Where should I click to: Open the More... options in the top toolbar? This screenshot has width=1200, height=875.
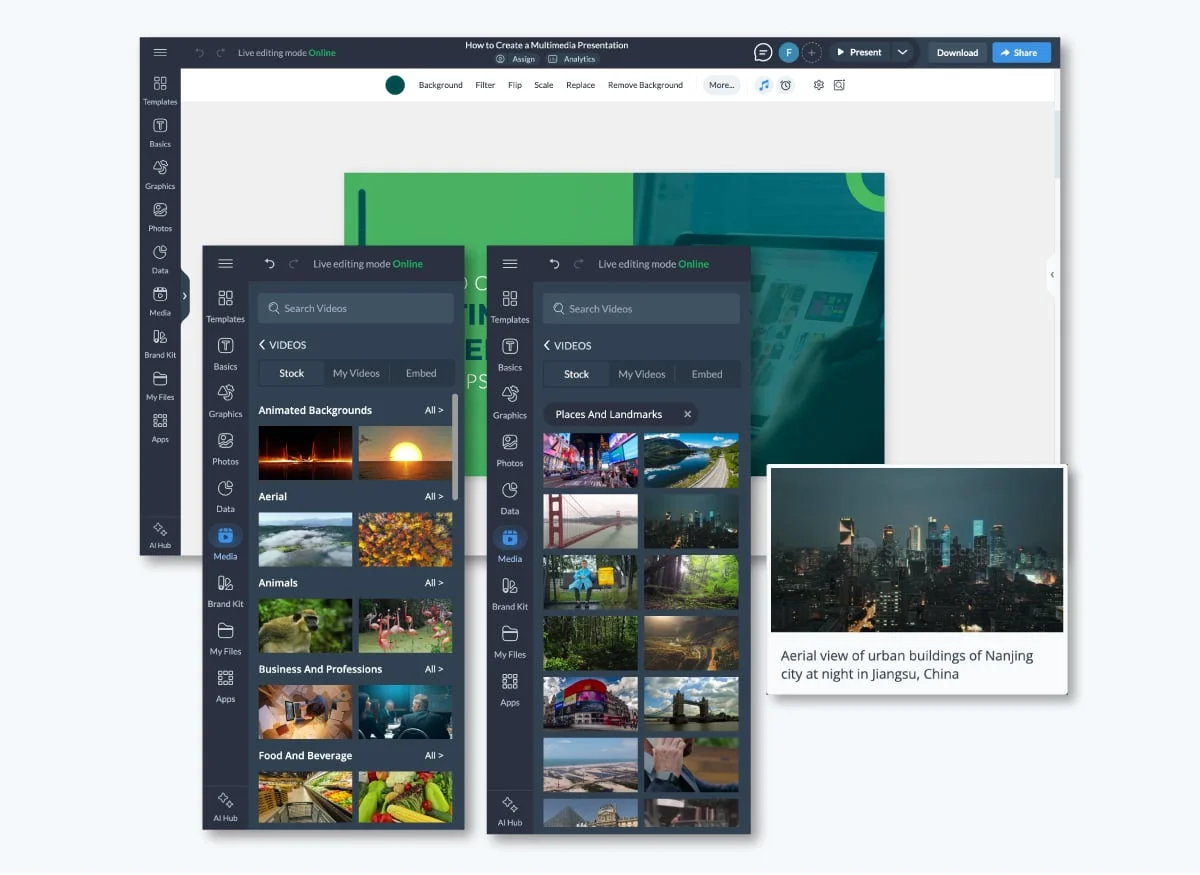coord(721,85)
